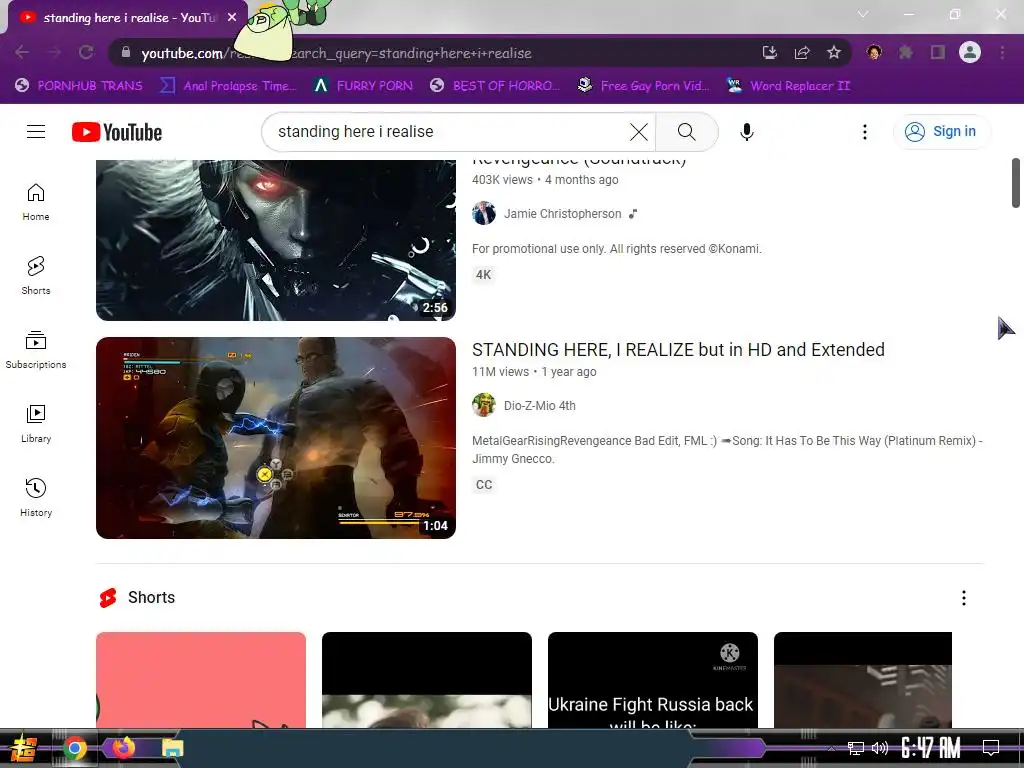Expand hidden system tray icons chevron
1024x768 pixels.
click(831, 748)
